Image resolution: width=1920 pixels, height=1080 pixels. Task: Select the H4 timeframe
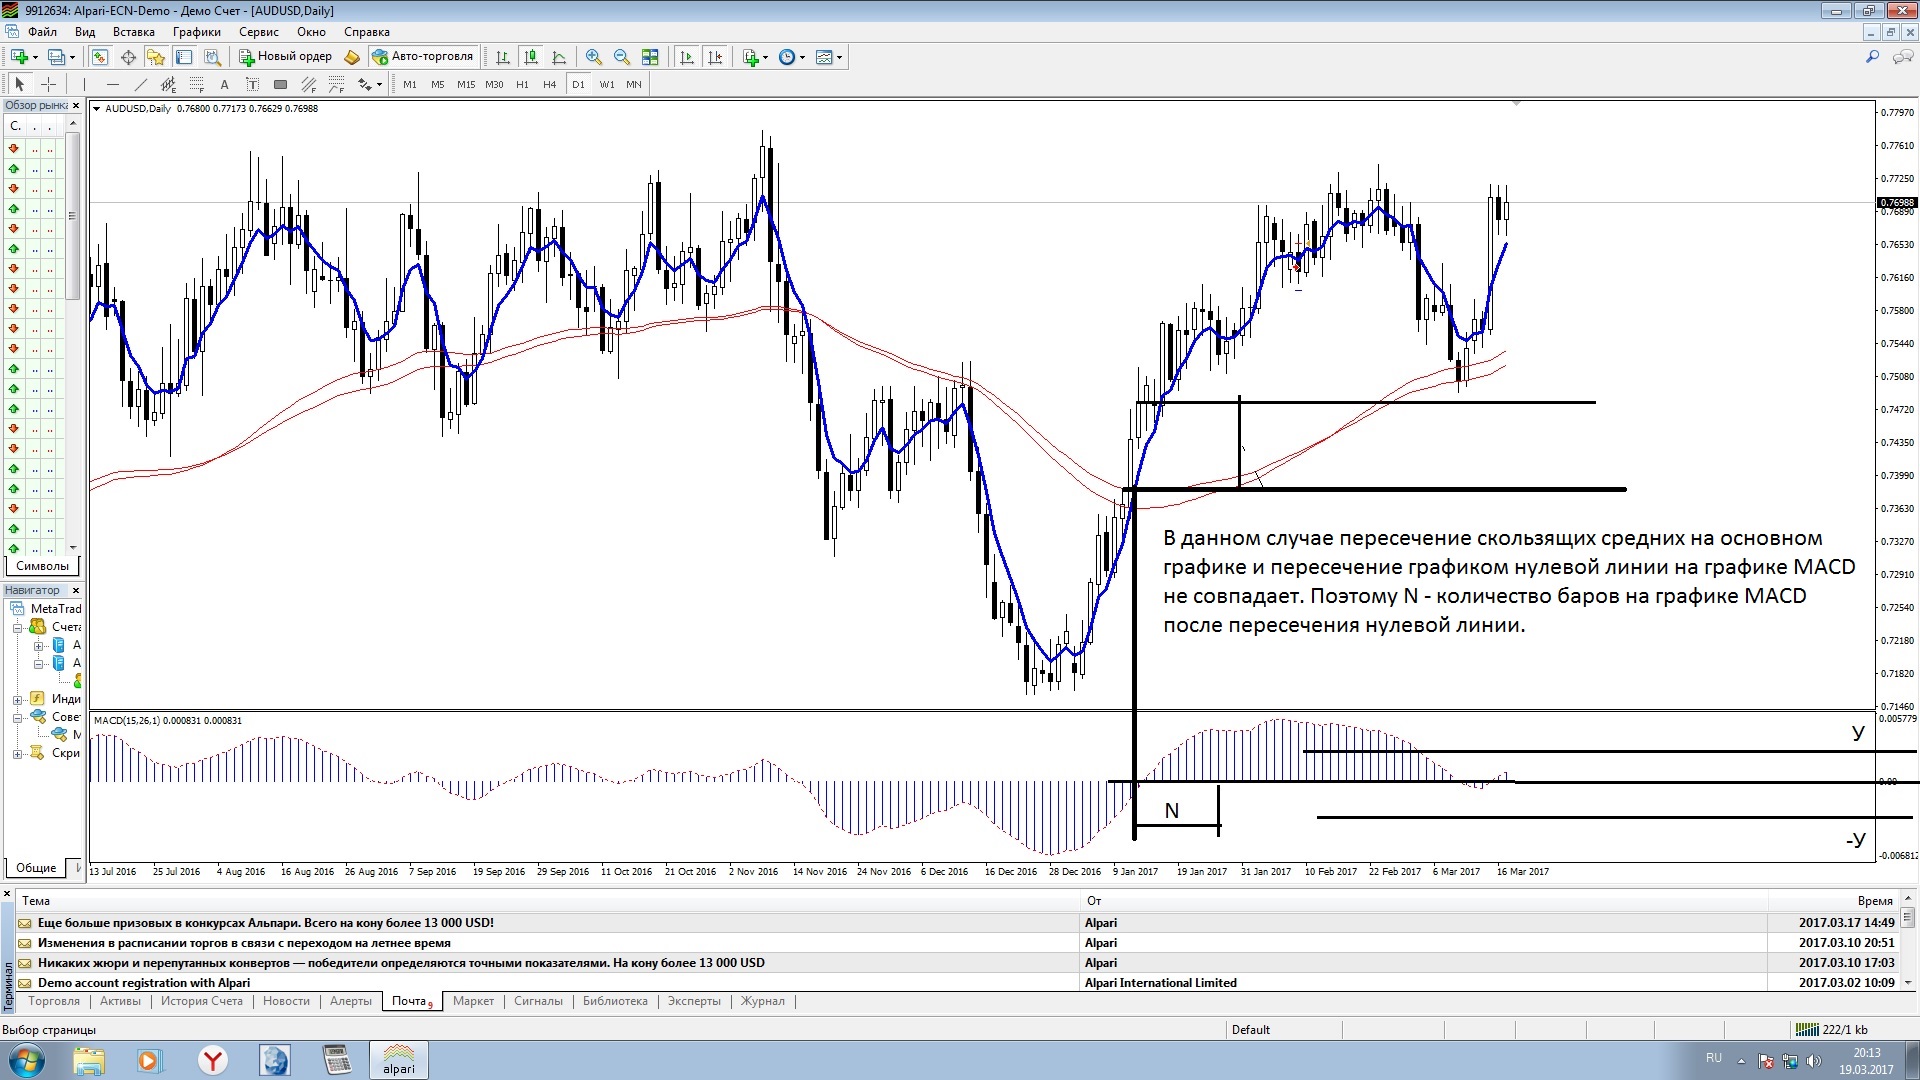coord(549,85)
